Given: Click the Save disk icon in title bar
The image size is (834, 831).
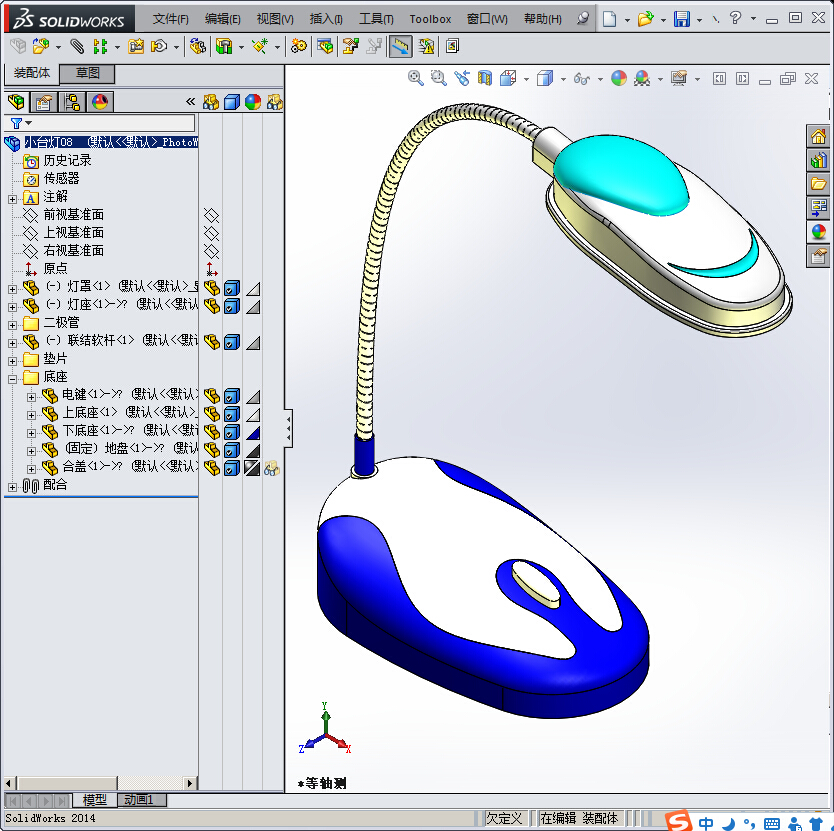Looking at the screenshot, I should (x=682, y=19).
